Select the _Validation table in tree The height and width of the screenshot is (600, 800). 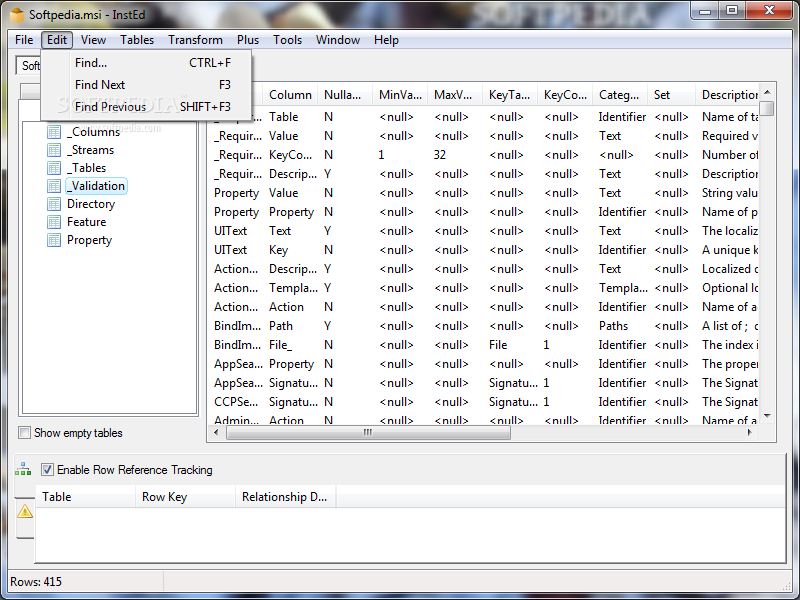pyautogui.click(x=96, y=186)
